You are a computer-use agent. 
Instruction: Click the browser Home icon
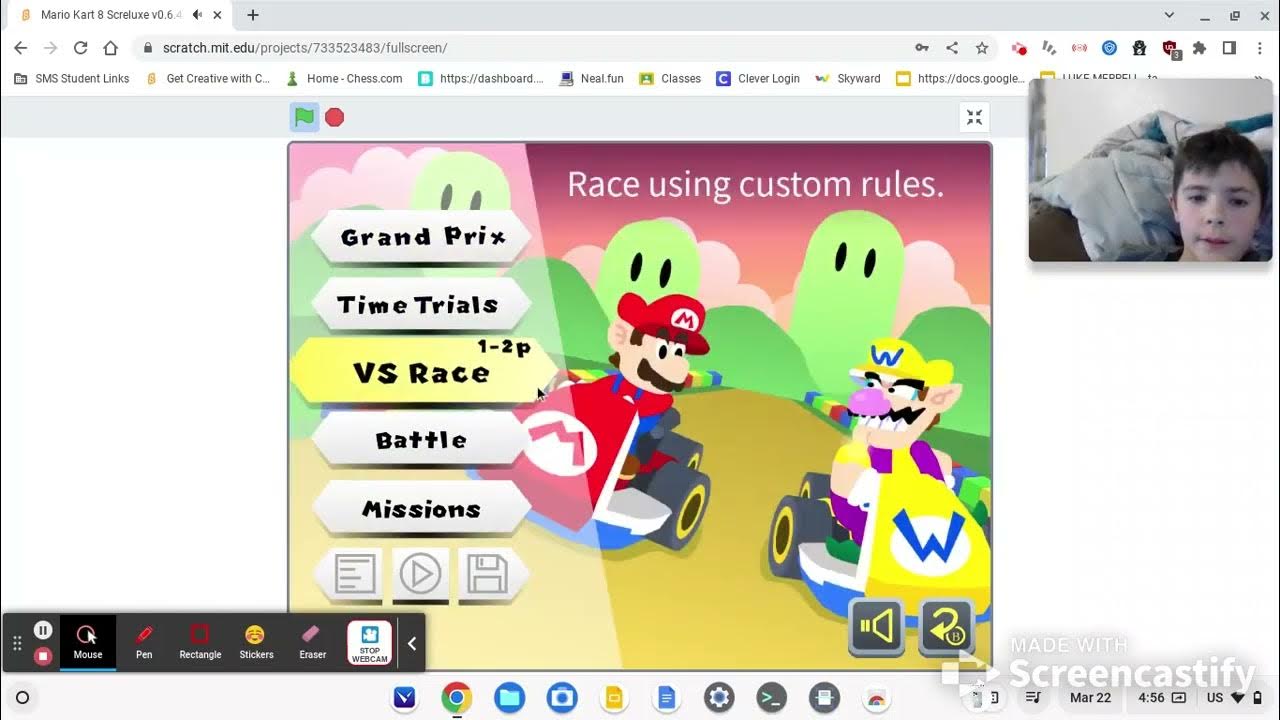(x=111, y=48)
